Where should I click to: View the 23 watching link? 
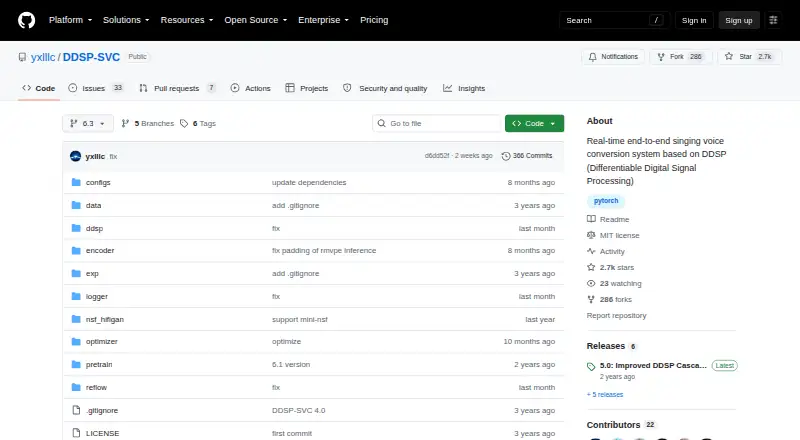(614, 283)
